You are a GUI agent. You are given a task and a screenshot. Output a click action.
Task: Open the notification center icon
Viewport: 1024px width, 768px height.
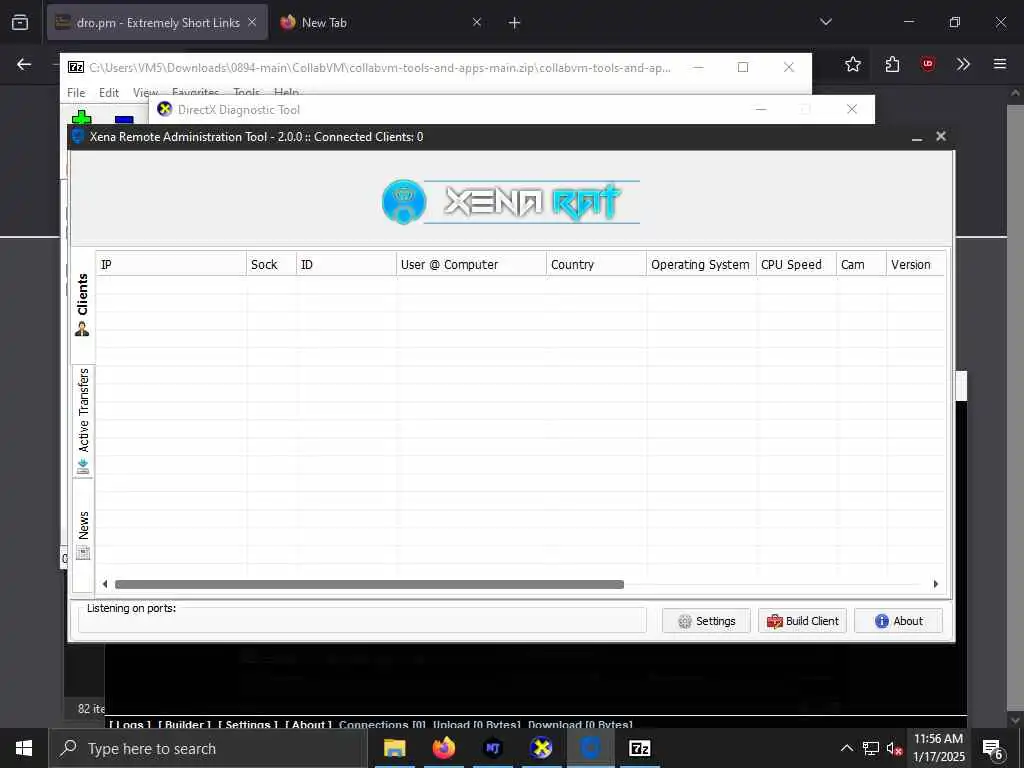coord(993,749)
